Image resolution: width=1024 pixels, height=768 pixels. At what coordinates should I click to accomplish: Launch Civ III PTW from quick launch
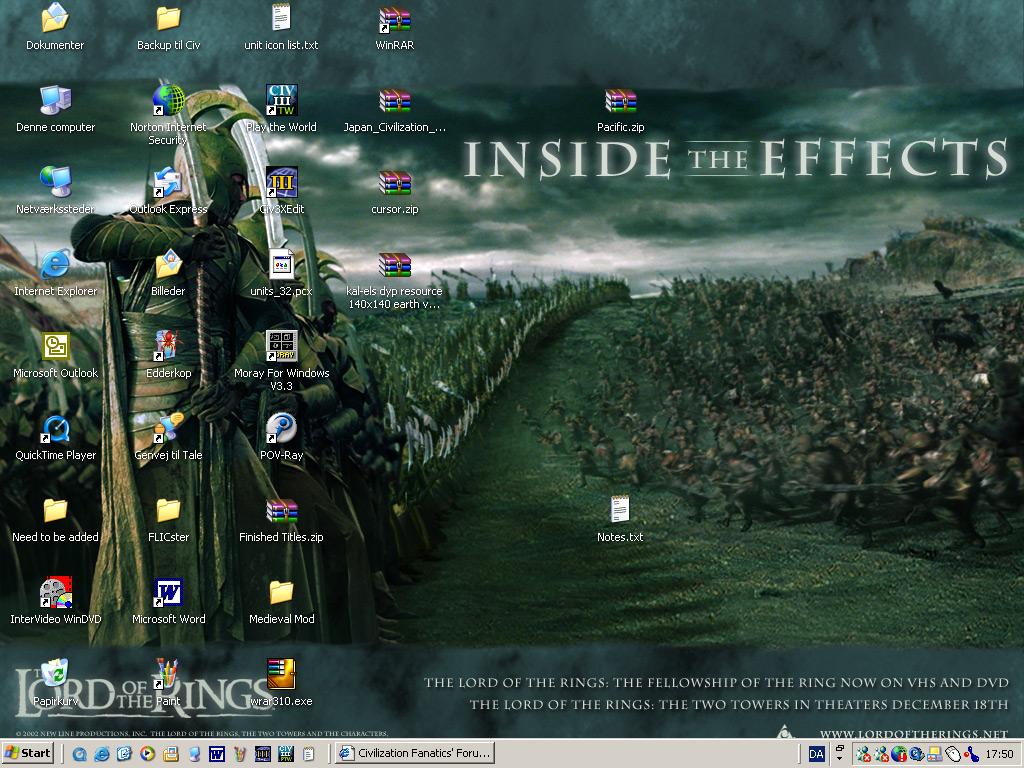pyautogui.click(x=286, y=754)
